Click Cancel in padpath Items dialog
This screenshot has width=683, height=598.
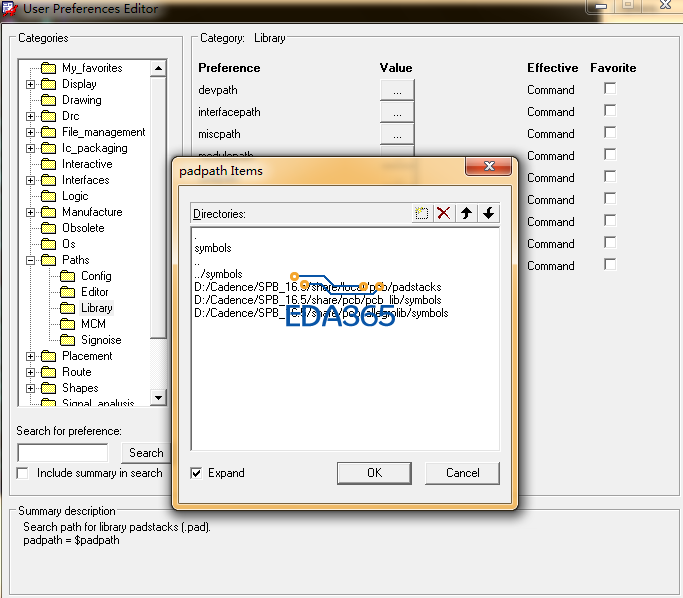pos(463,473)
